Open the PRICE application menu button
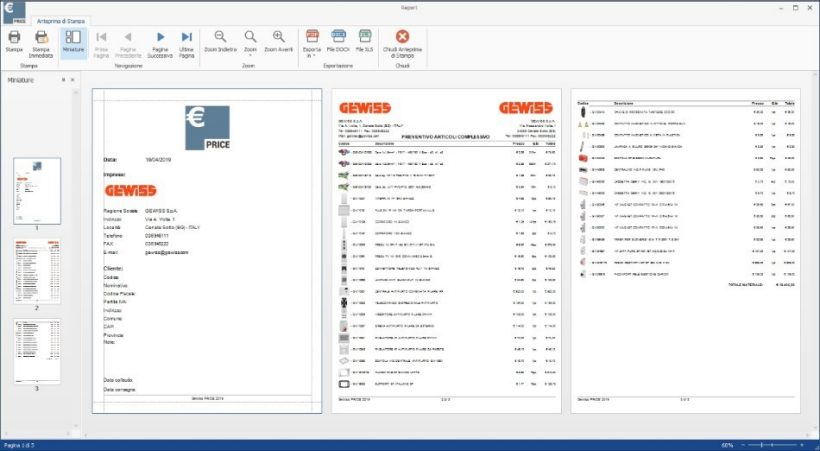820x451 pixels. pos(14,13)
